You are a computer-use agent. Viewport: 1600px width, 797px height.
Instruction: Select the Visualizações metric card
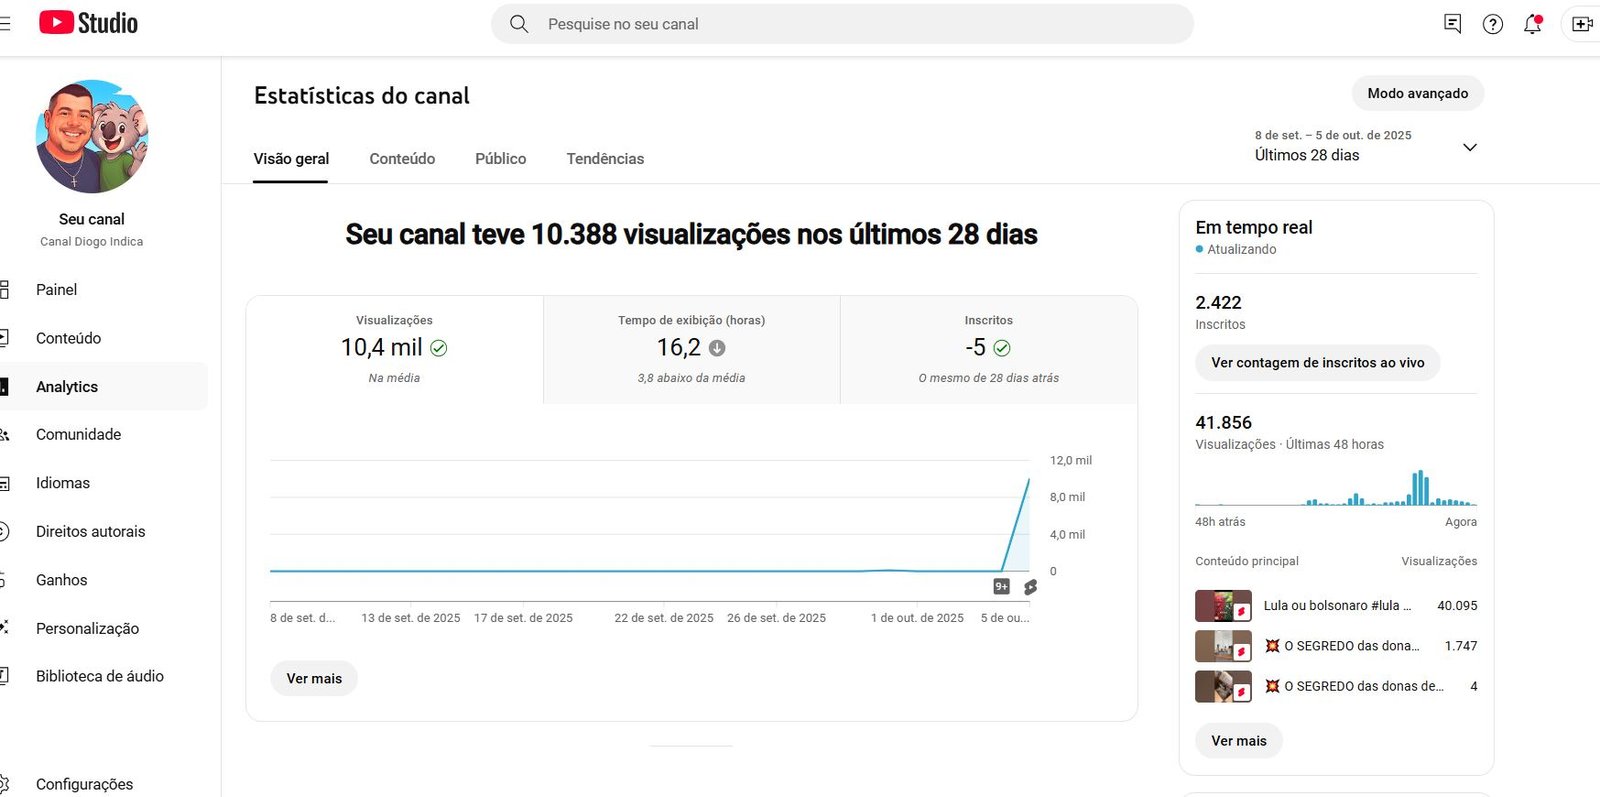tap(394, 348)
